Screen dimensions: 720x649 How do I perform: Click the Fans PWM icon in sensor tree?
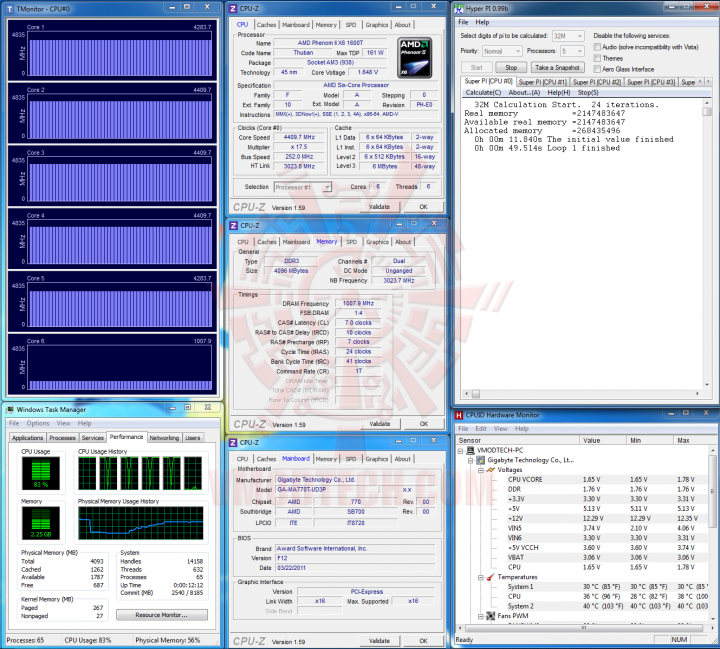coord(490,615)
